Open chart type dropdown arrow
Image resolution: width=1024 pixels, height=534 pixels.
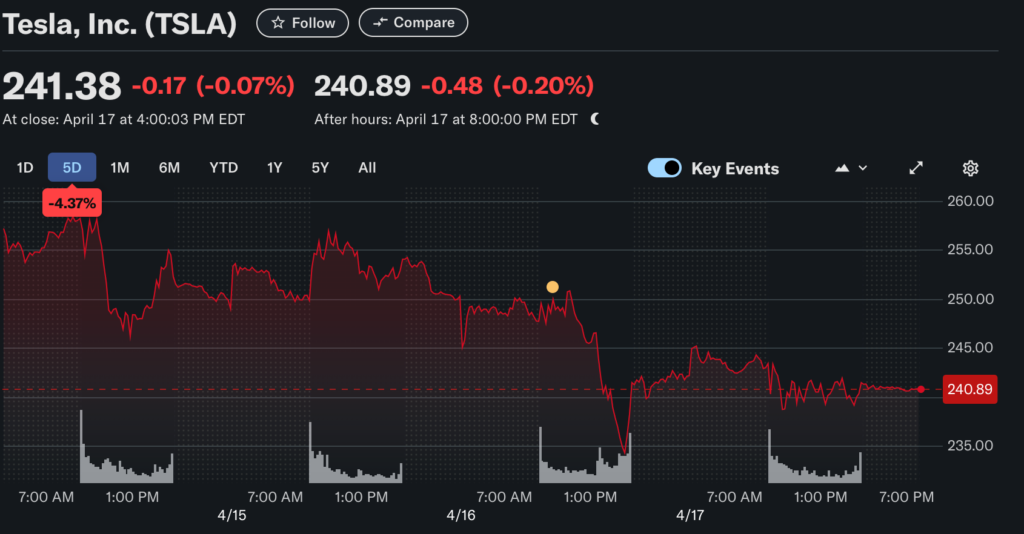(x=863, y=168)
